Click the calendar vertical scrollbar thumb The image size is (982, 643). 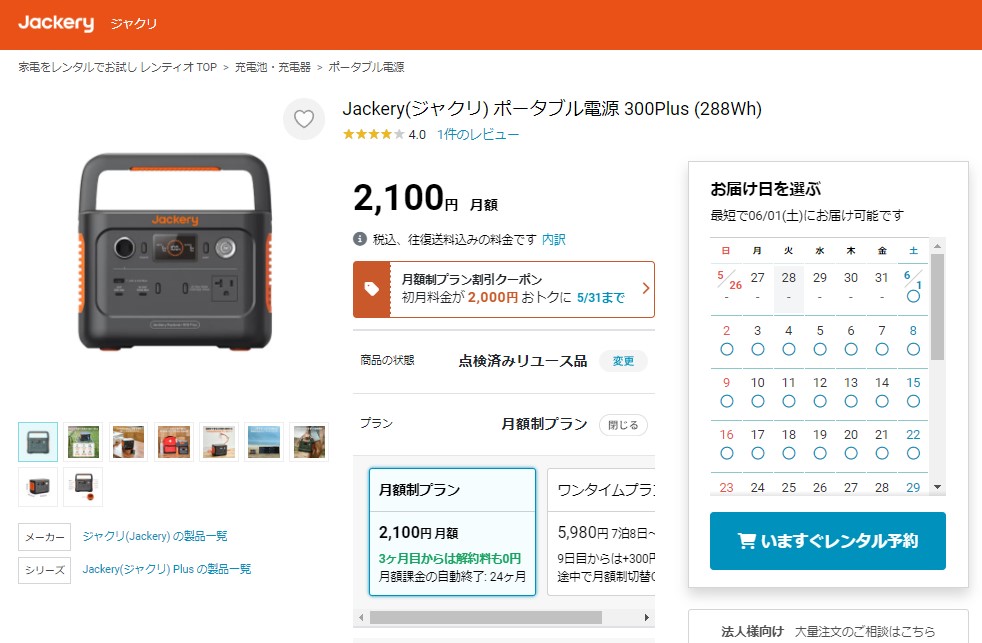(x=938, y=307)
